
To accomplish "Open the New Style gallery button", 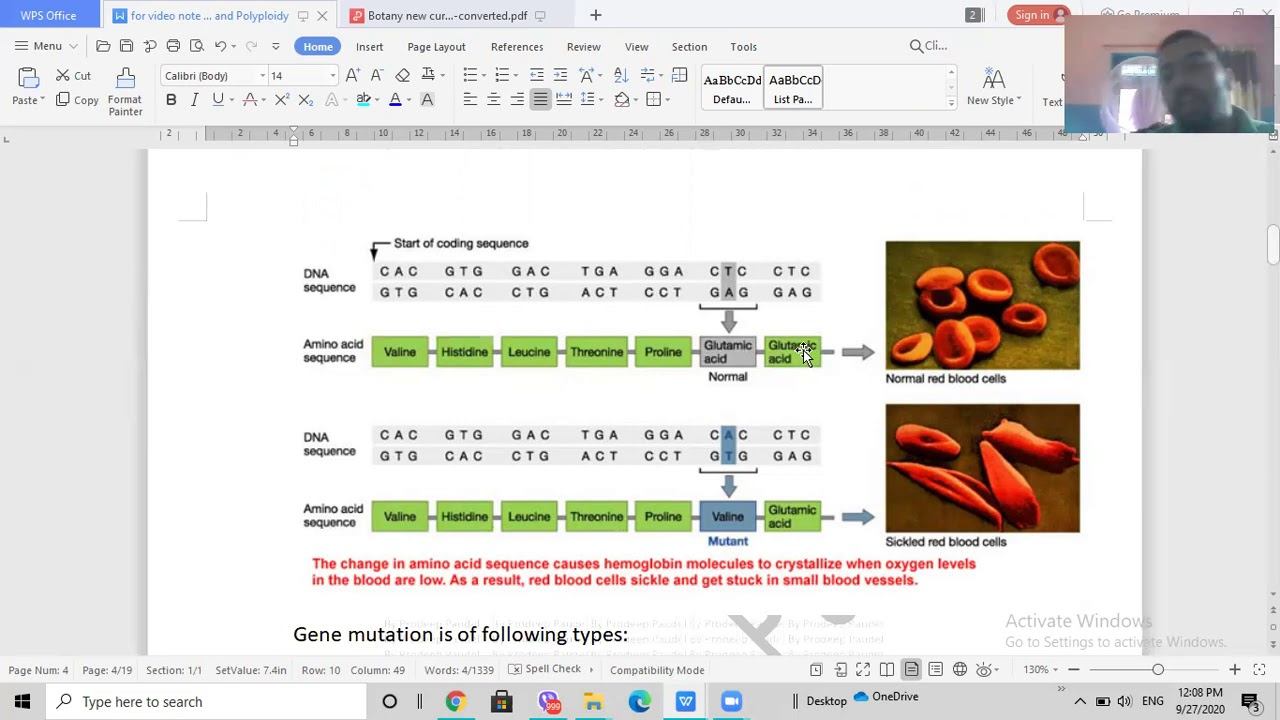I will click(994, 87).
